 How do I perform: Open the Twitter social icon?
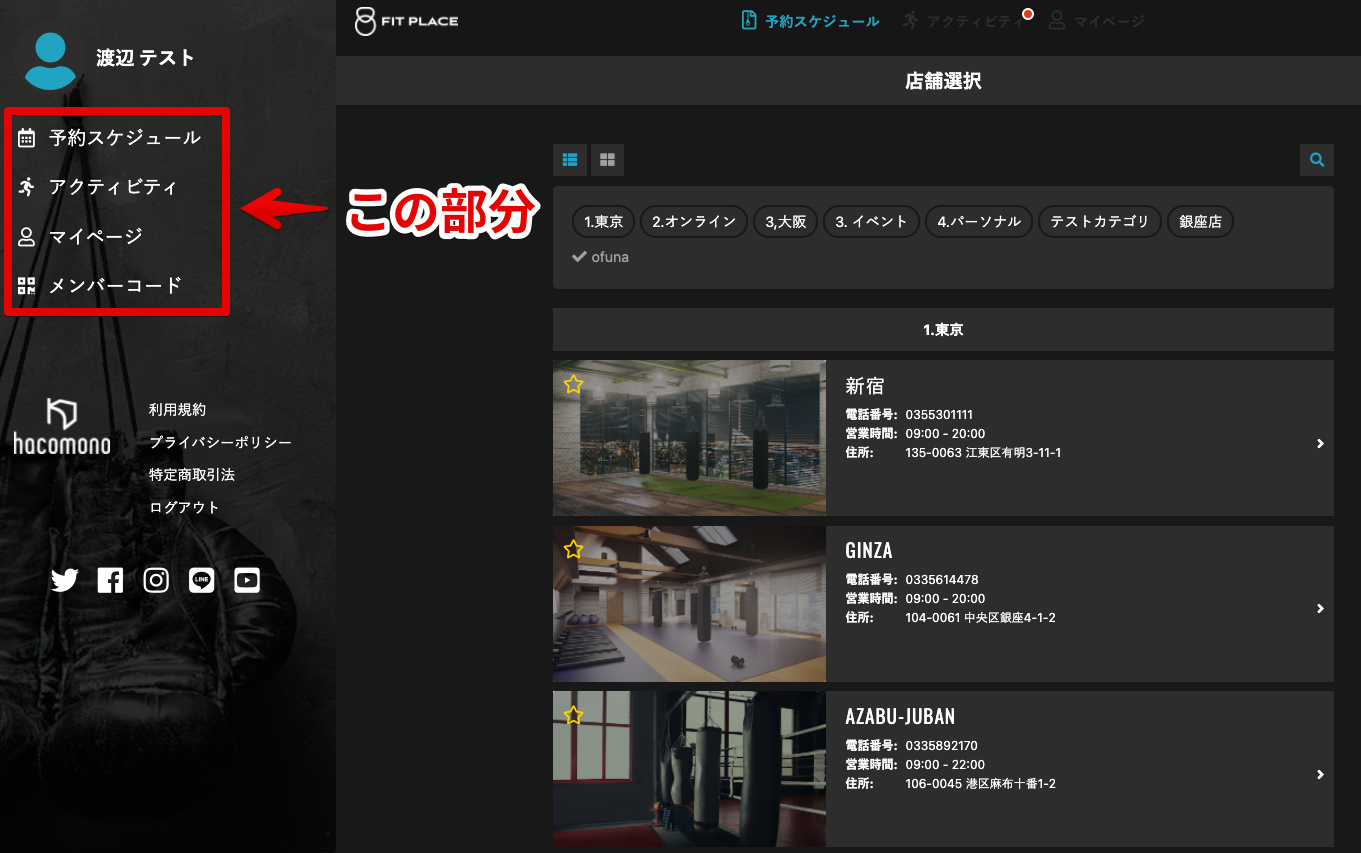[x=65, y=580]
